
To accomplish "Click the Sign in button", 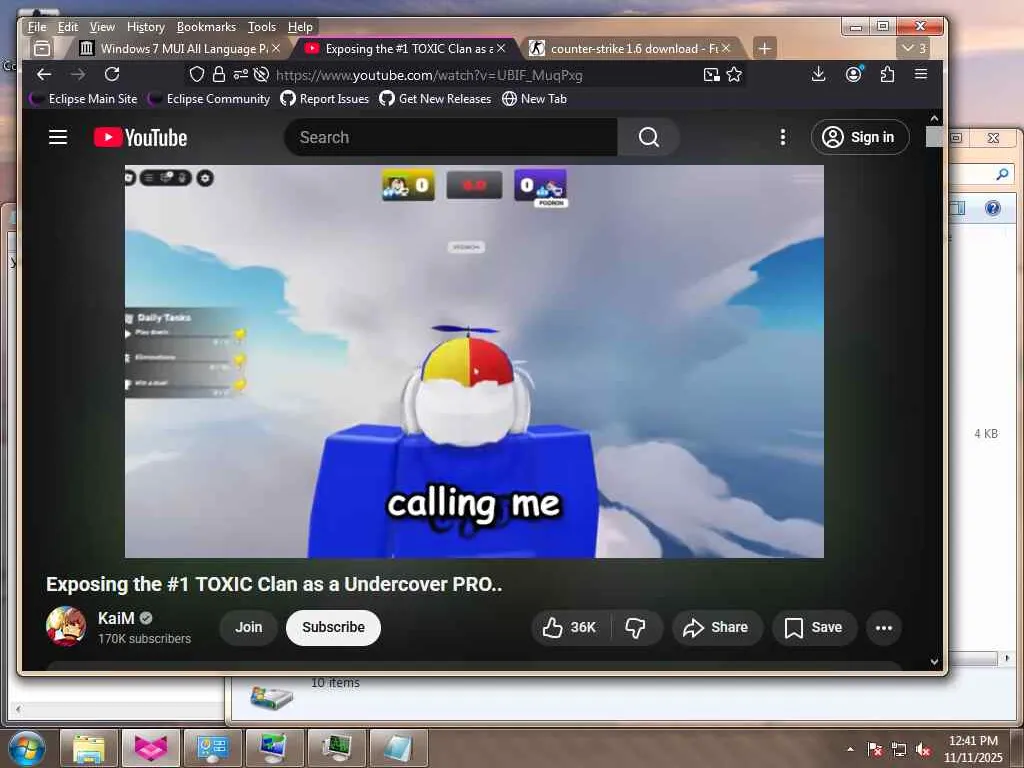I will pyautogui.click(x=859, y=137).
